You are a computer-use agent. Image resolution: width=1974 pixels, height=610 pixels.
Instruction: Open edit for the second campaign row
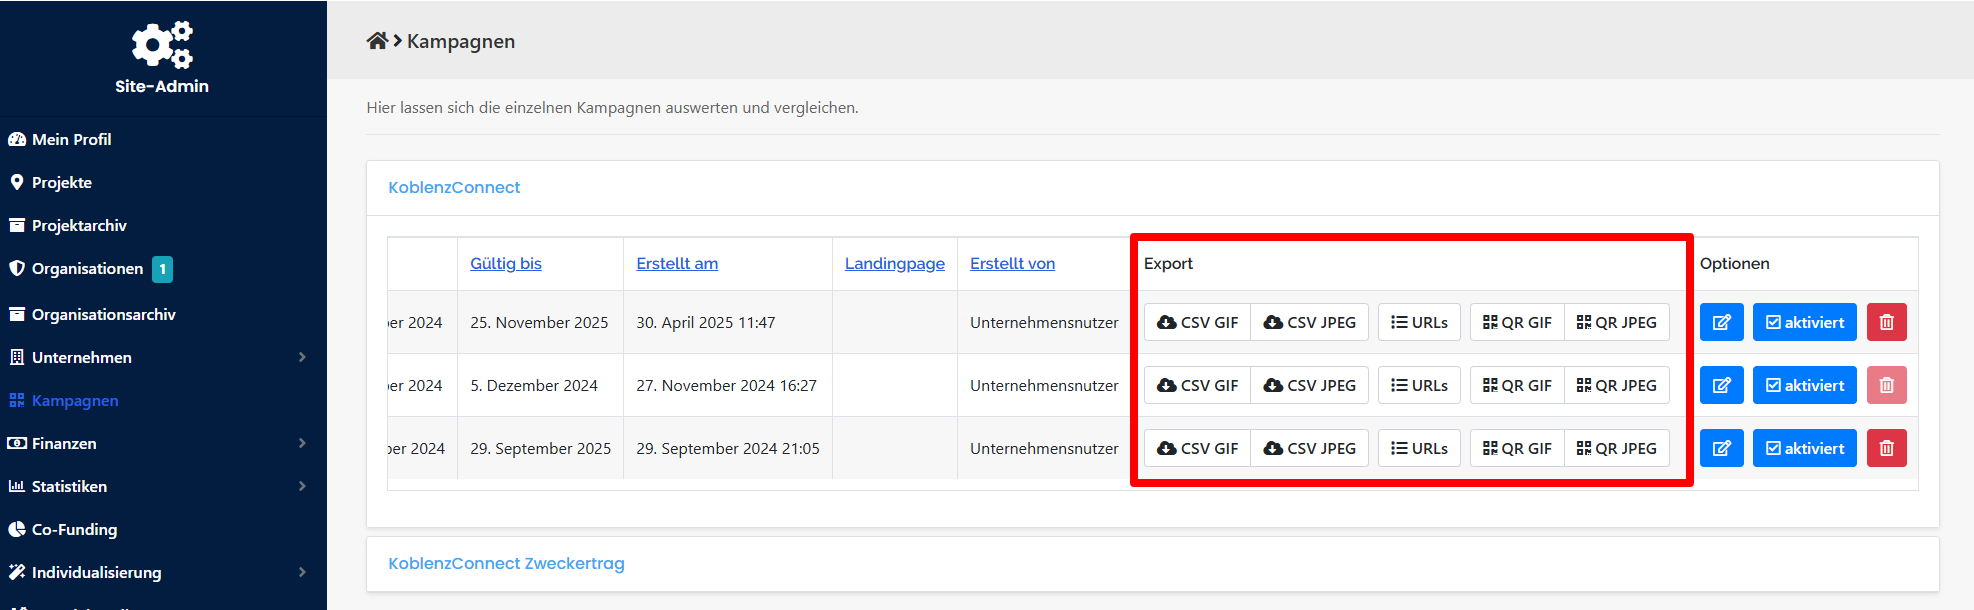(x=1721, y=385)
